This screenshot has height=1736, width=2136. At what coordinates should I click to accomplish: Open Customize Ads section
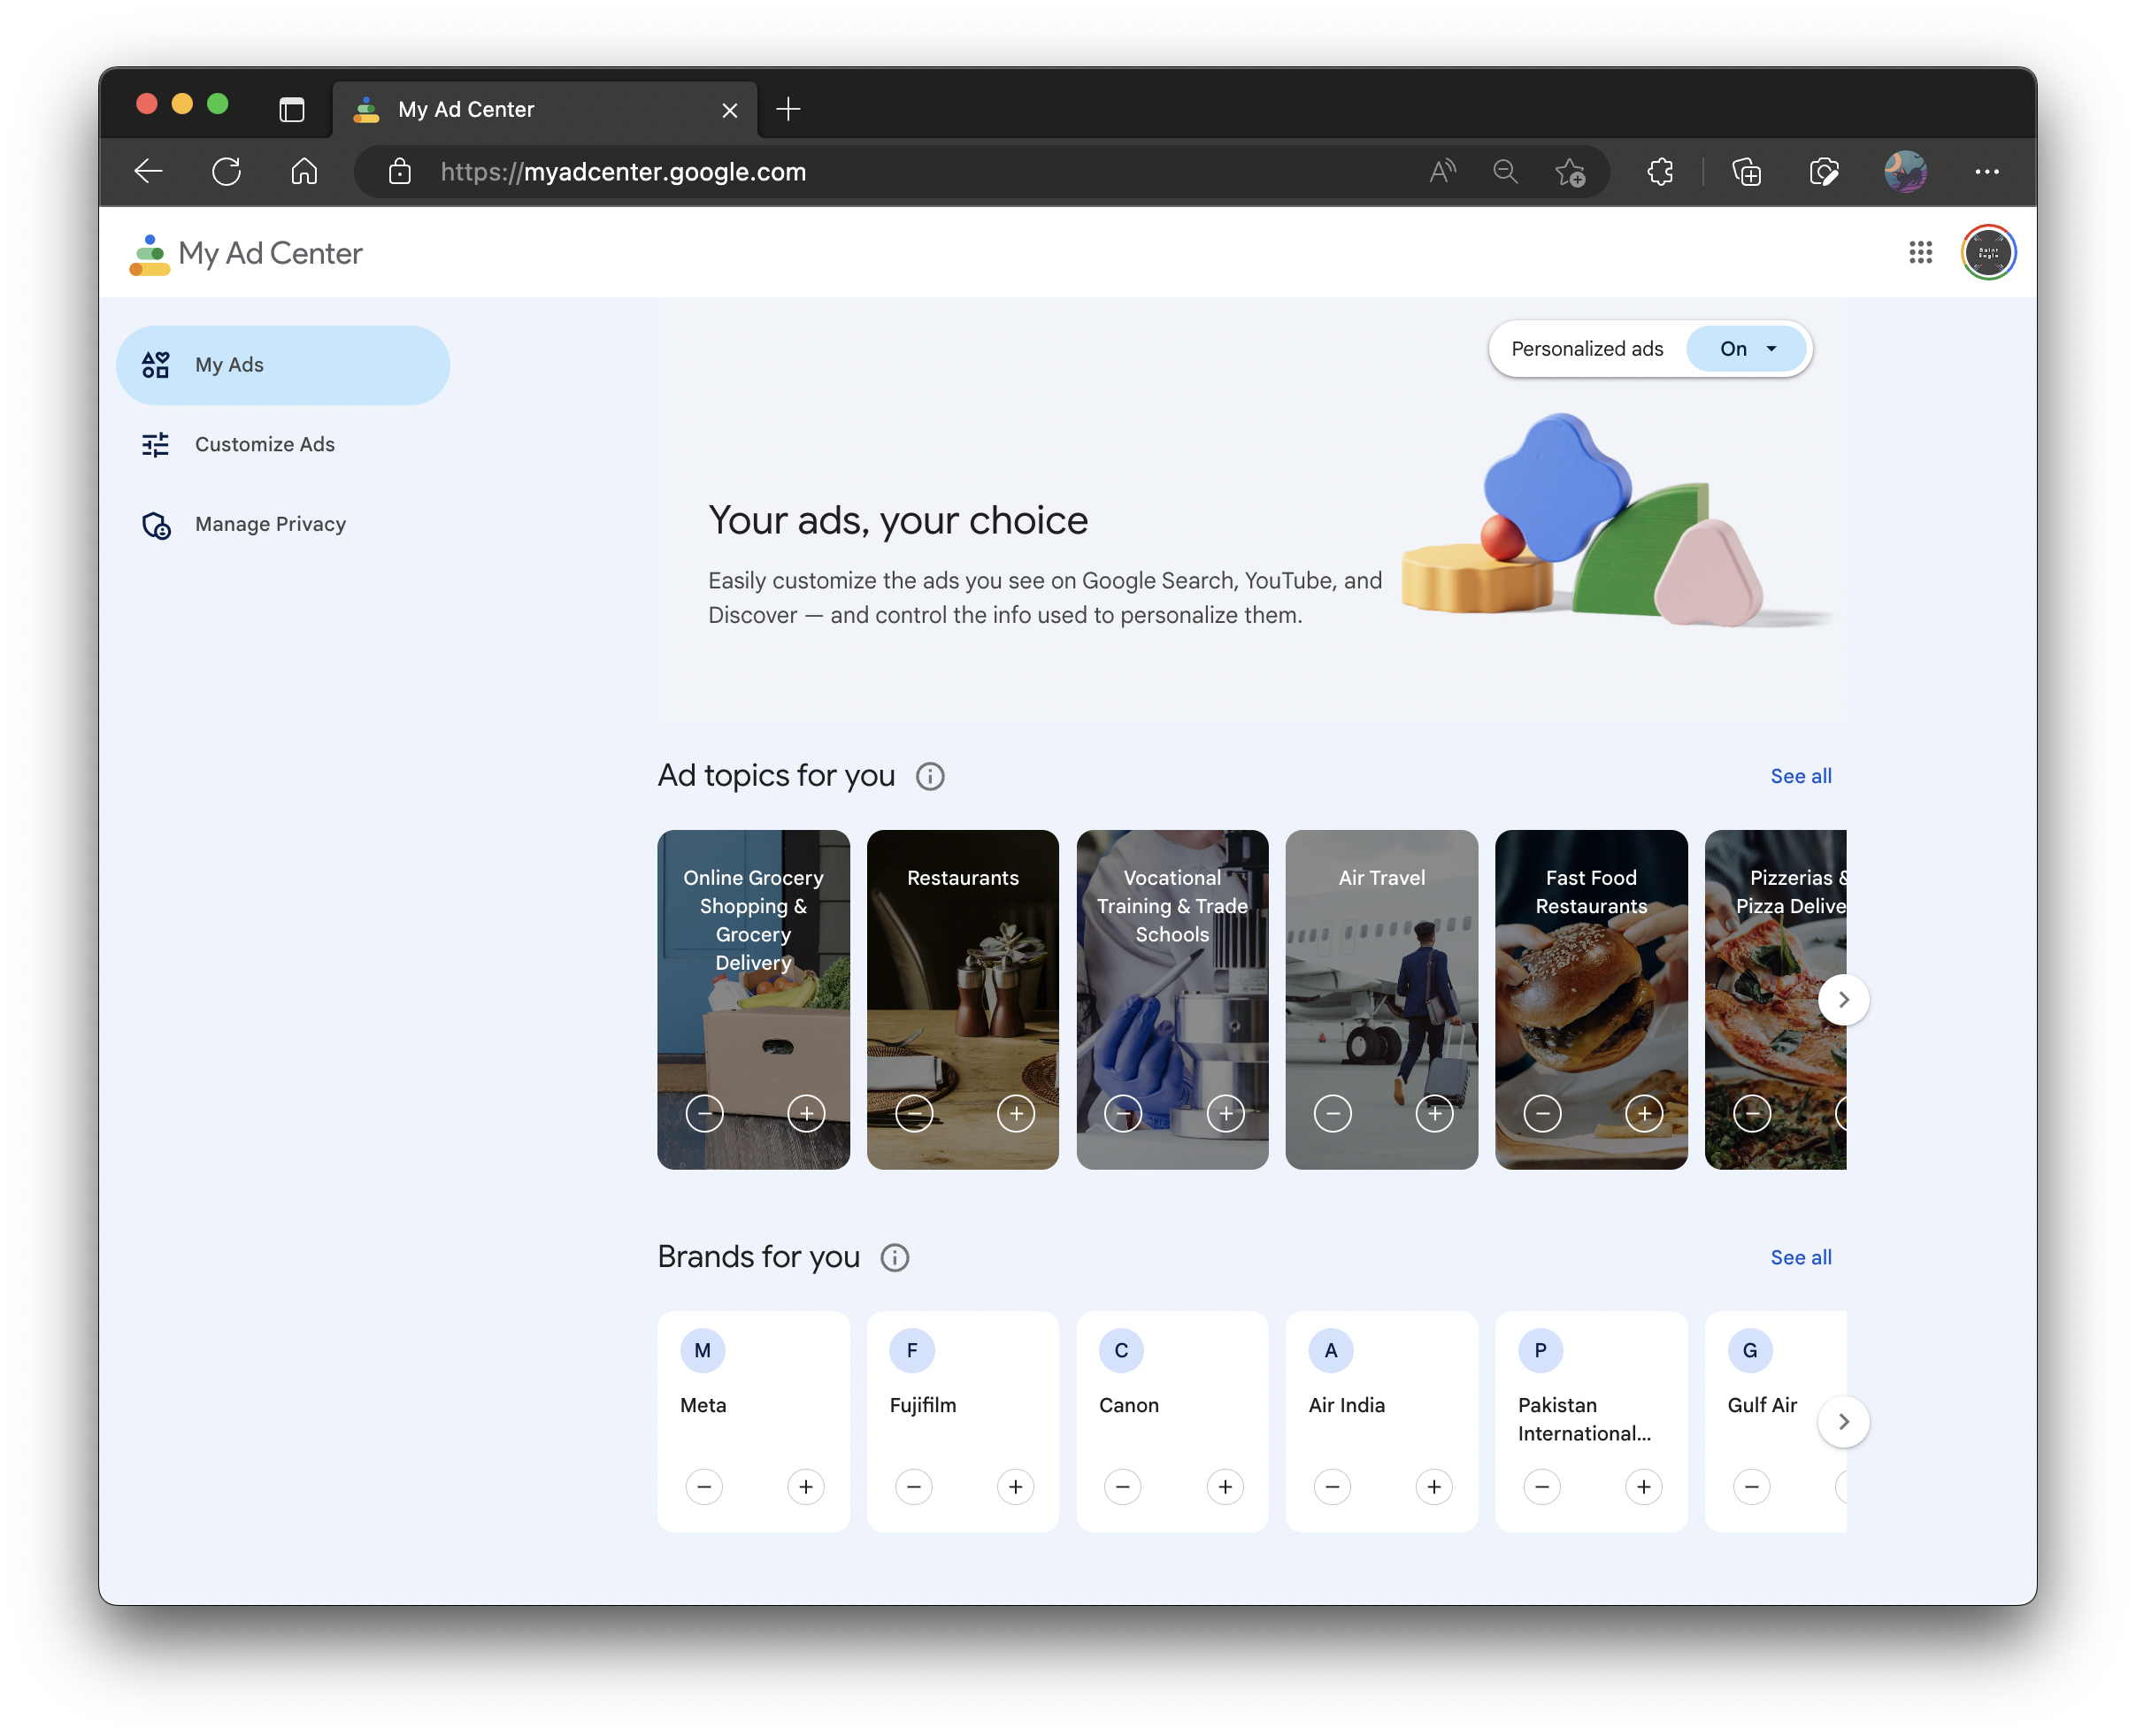pyautogui.click(x=283, y=445)
